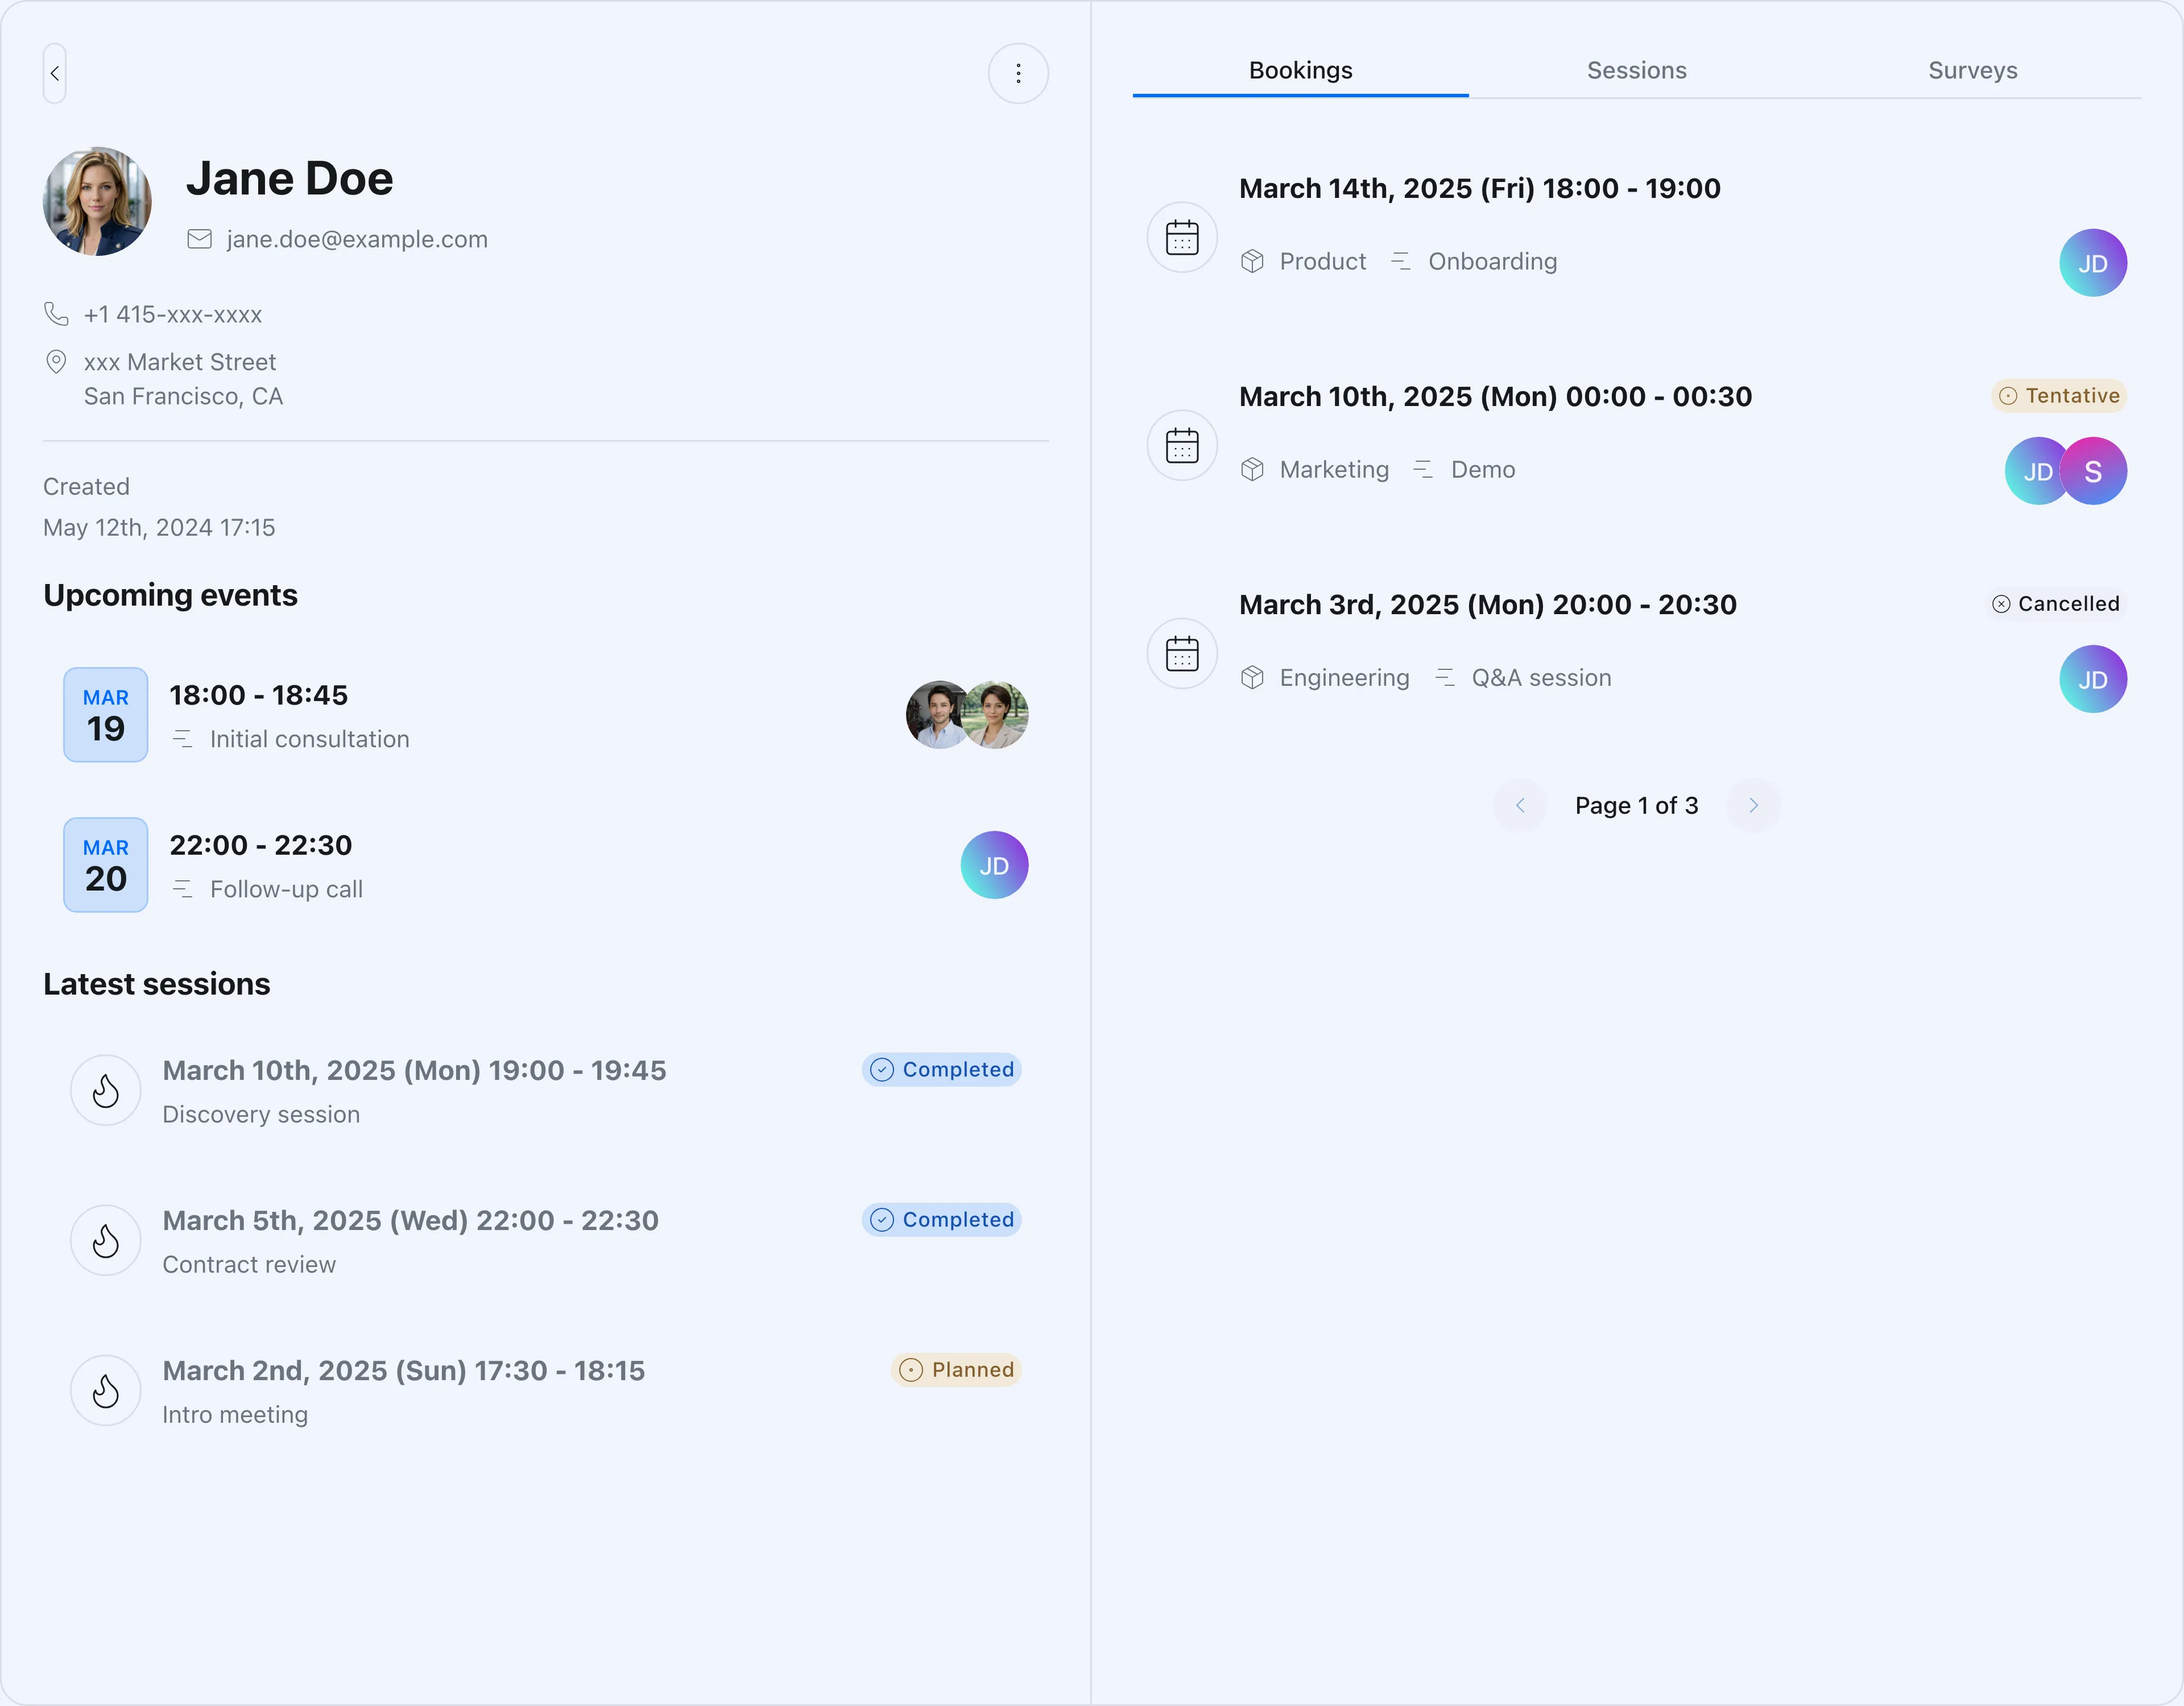Image resolution: width=2184 pixels, height=1706 pixels.
Task: Click calendar icon of March 14th booking
Action: point(1182,238)
